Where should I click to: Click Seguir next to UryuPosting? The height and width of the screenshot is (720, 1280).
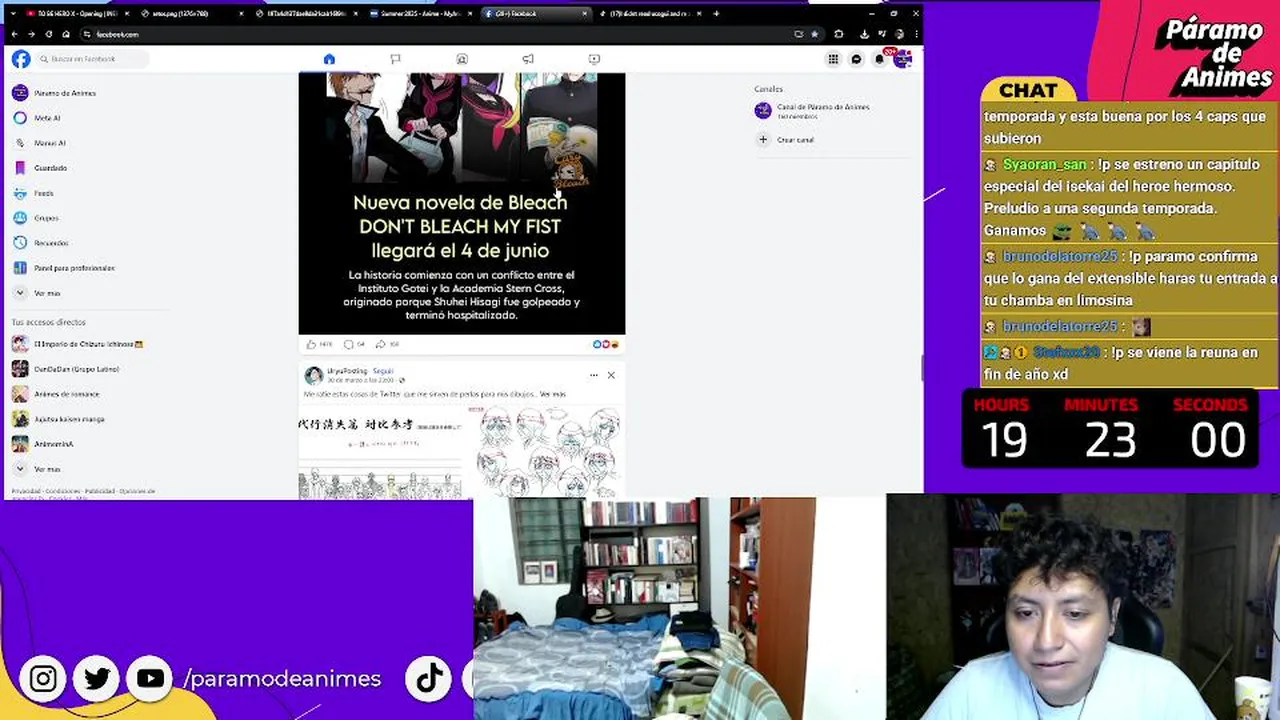383,371
